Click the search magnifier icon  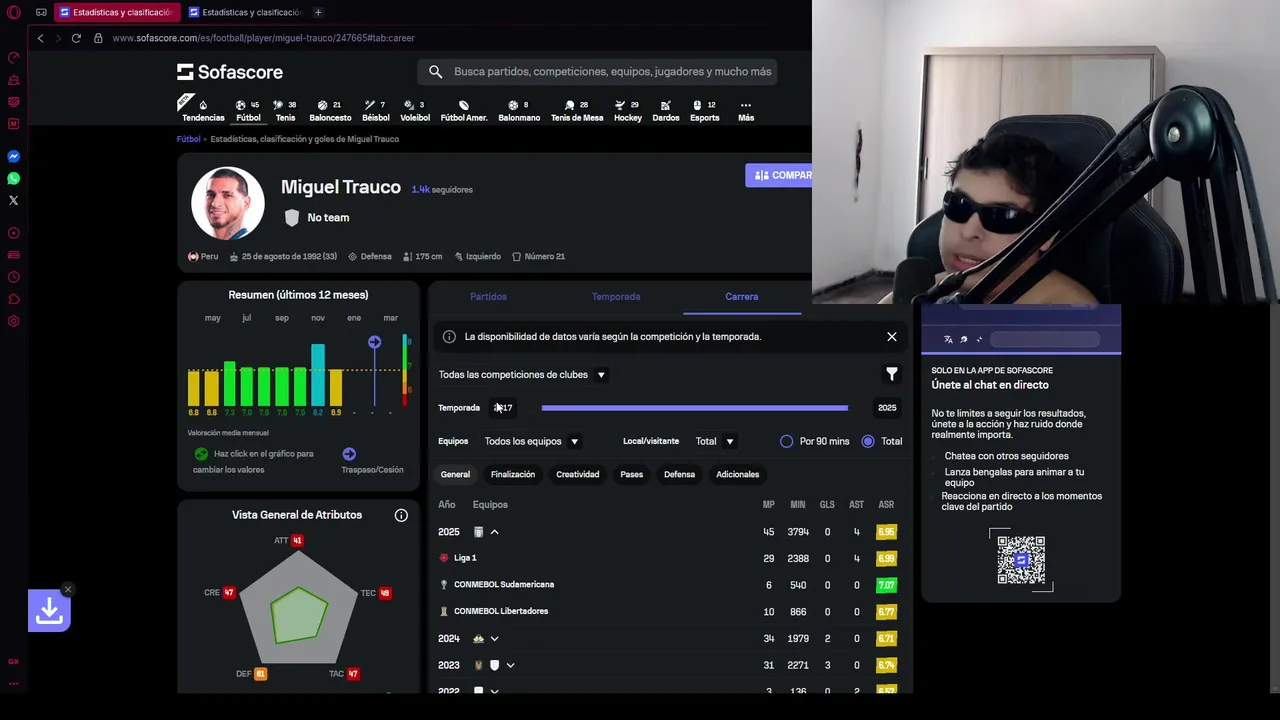click(435, 72)
